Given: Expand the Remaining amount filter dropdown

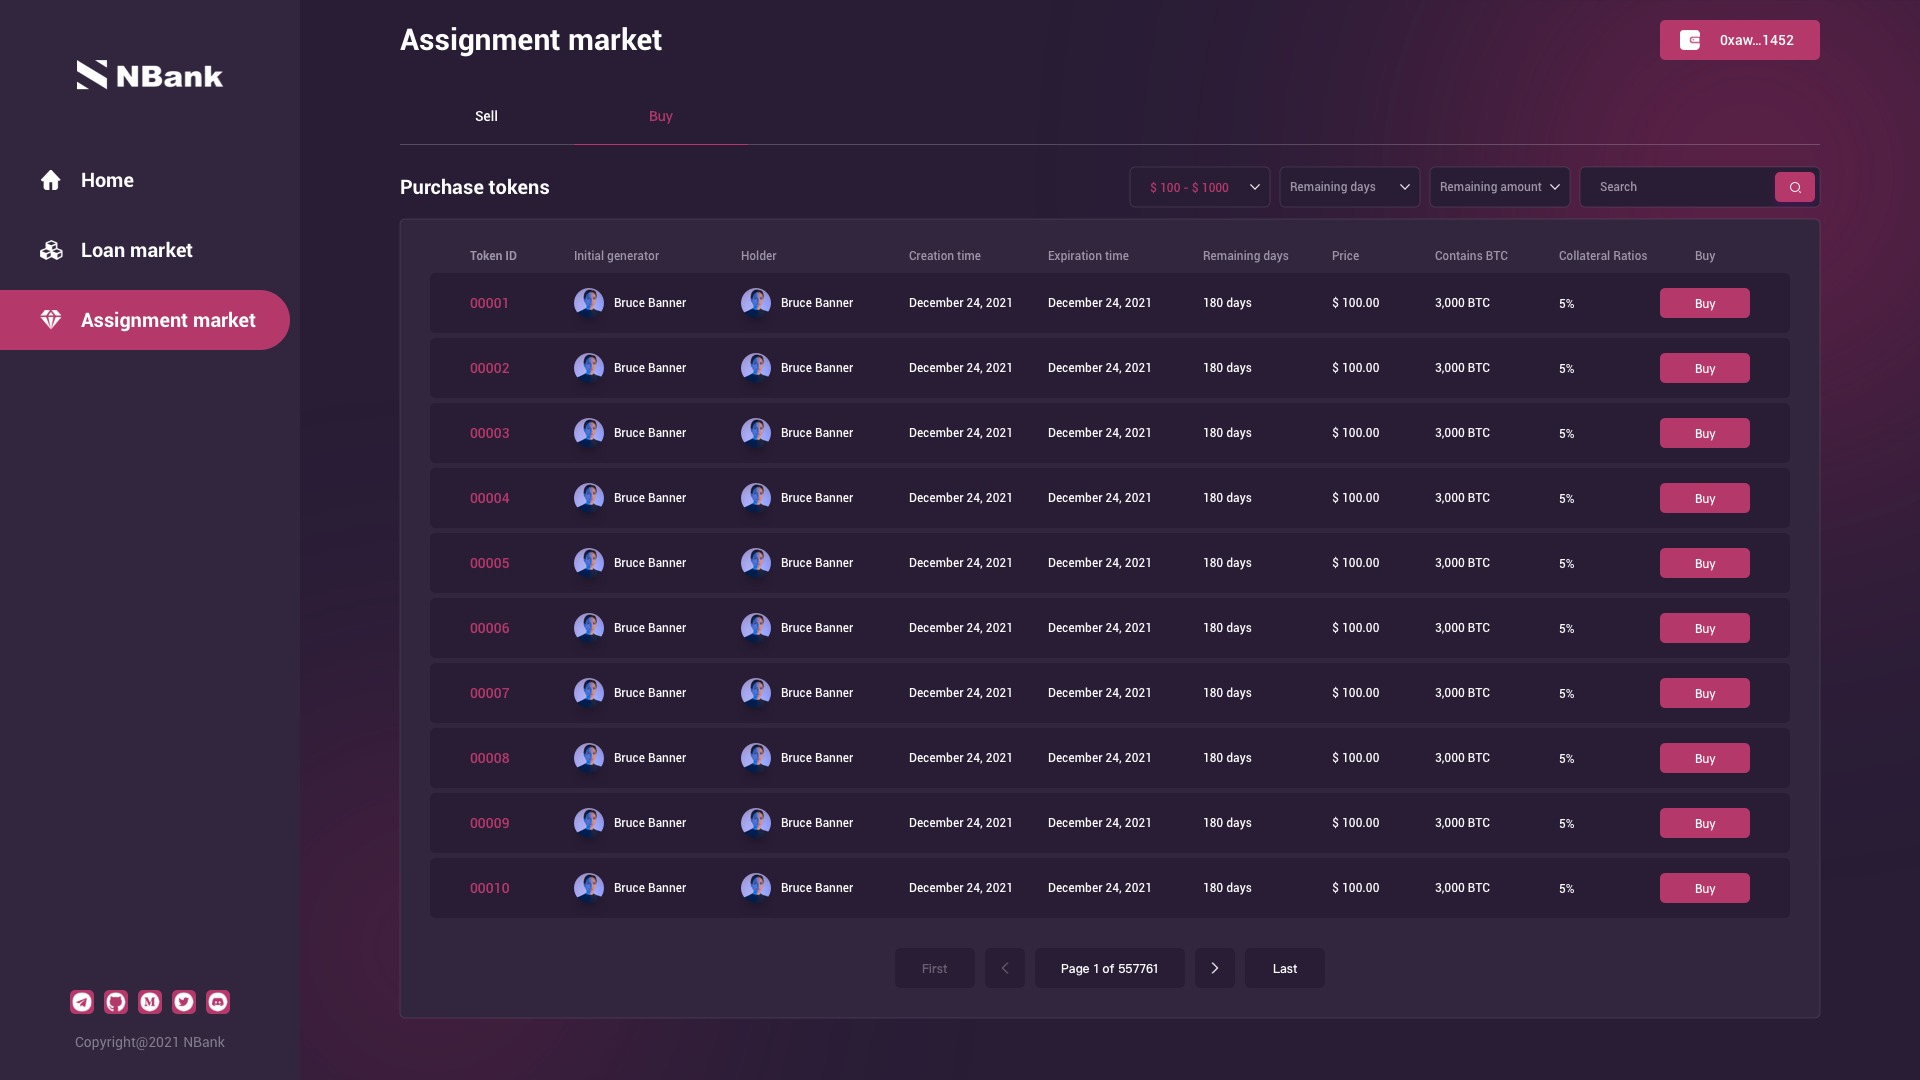Looking at the screenshot, I should tap(1499, 187).
